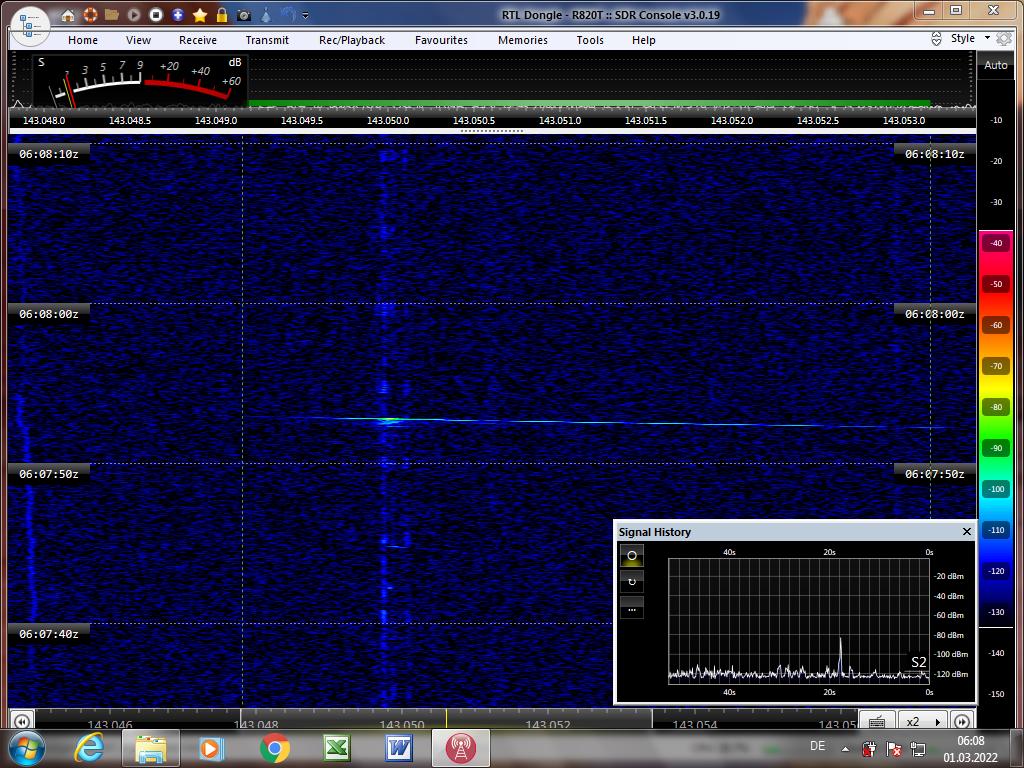Click the S-meter signal gauge
The height and width of the screenshot is (768, 1024).
(x=140, y=81)
